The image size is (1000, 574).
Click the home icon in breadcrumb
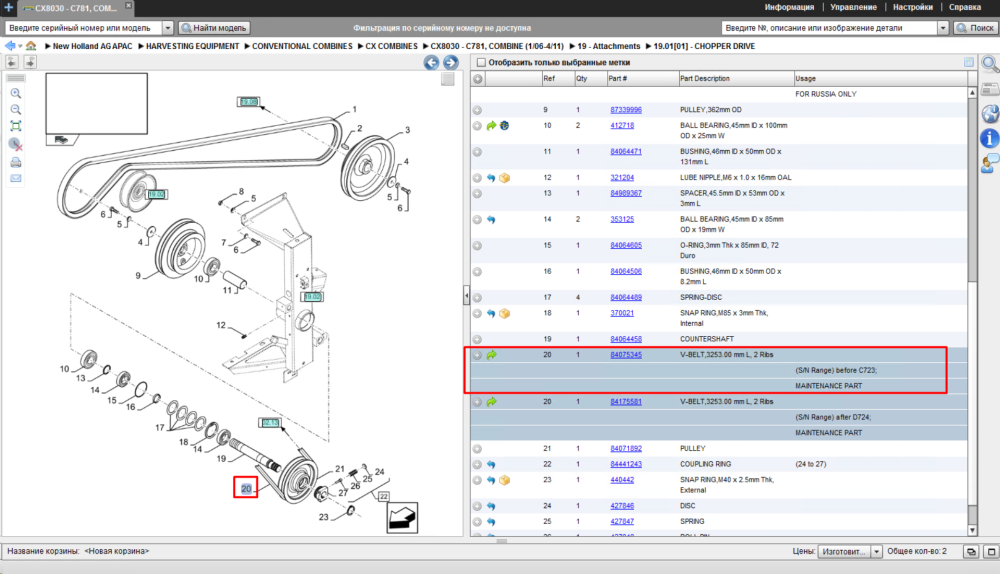pyautogui.click(x=31, y=46)
